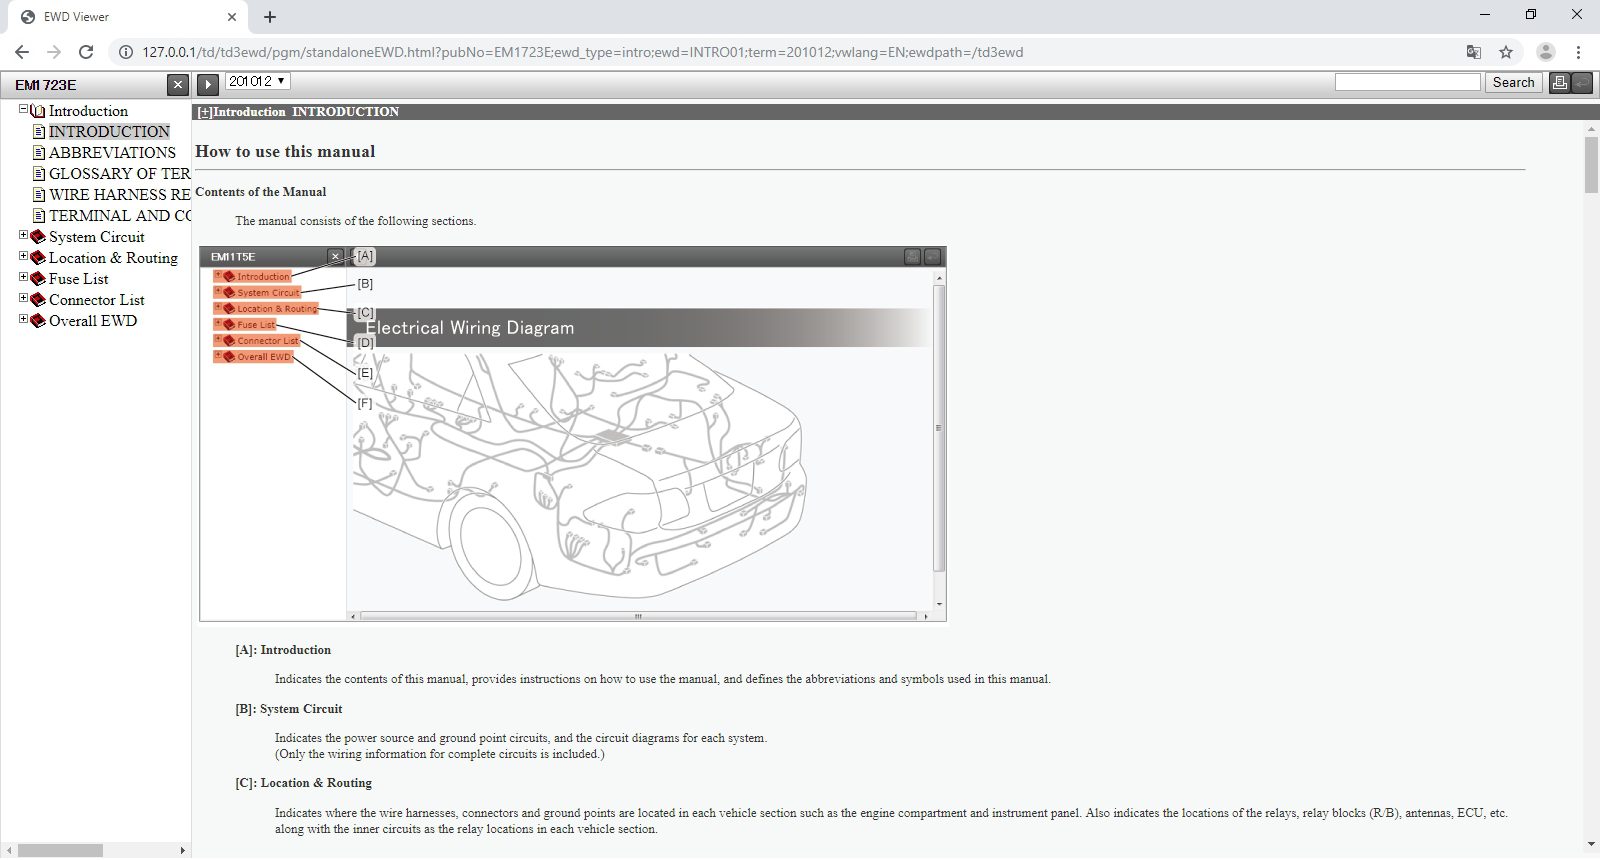Reload the EWD Viewer page

(x=86, y=52)
